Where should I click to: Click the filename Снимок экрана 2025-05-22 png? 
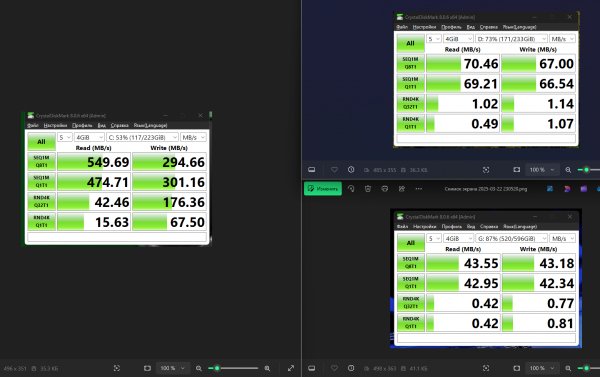[x=486, y=189]
